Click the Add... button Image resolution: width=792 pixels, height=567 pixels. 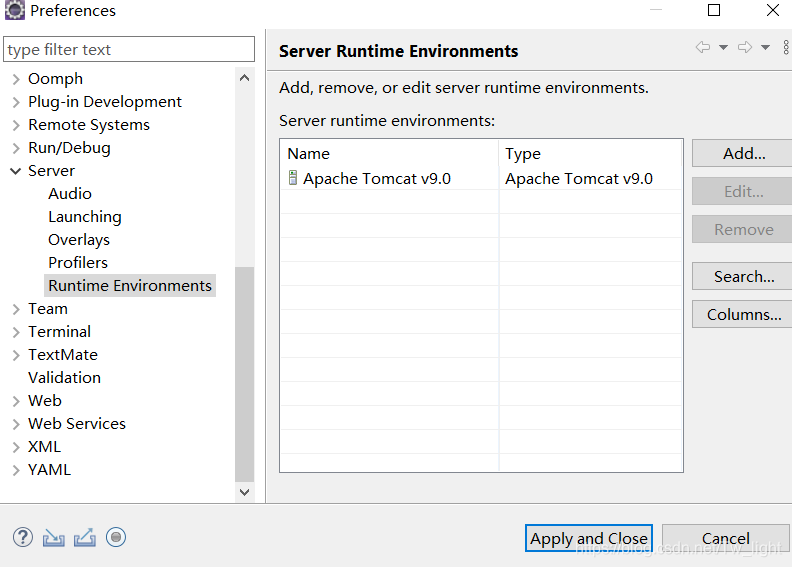point(744,153)
